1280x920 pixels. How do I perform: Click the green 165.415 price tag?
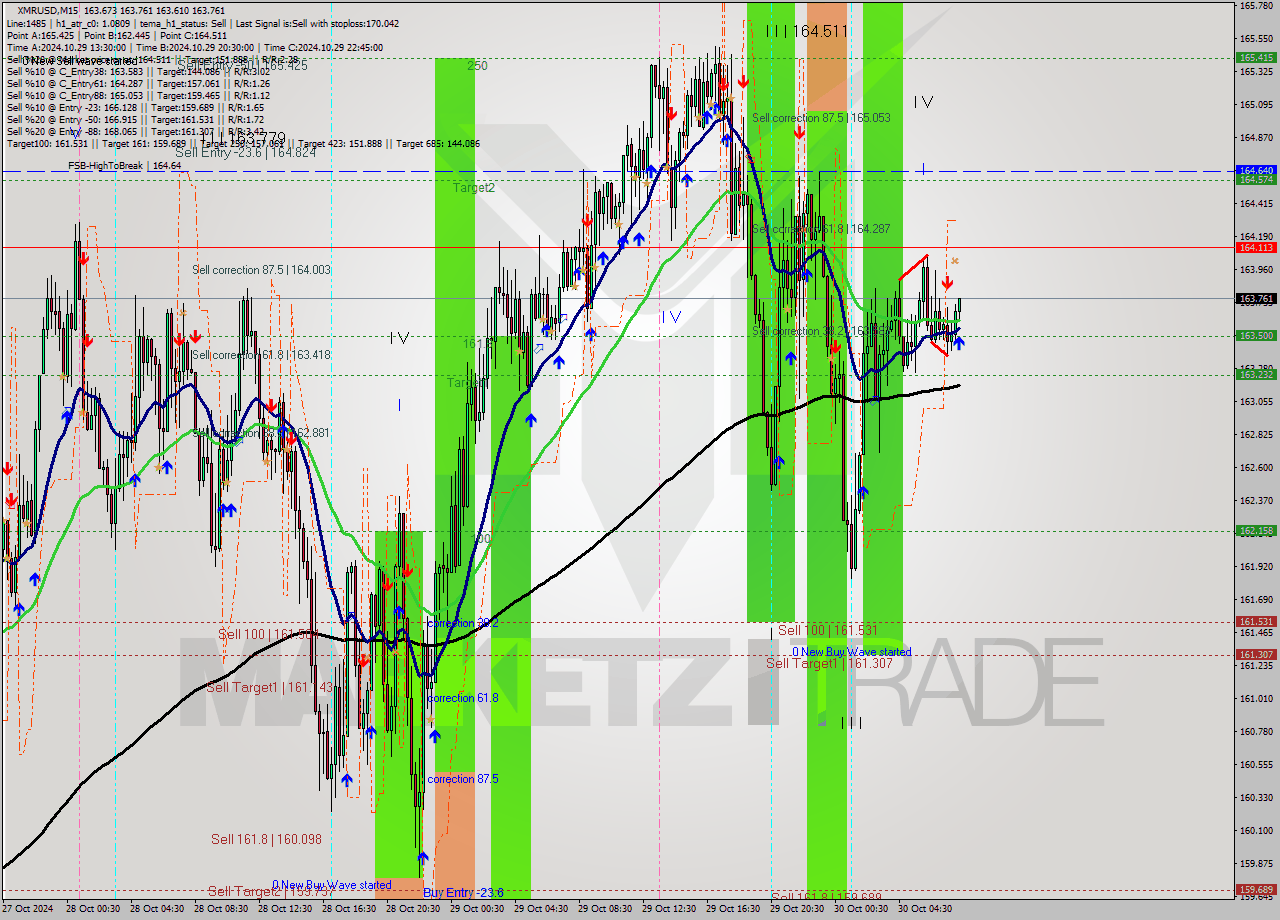(x=1256, y=58)
